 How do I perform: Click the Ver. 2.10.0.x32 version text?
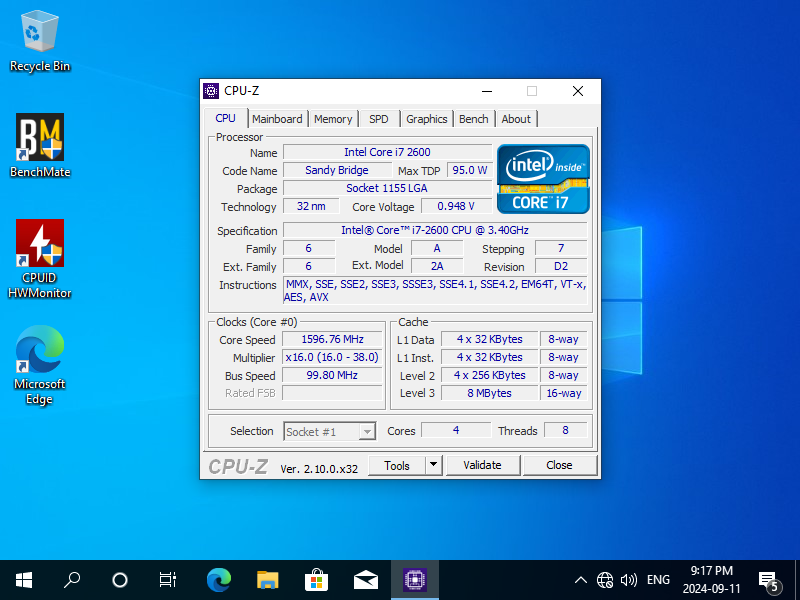(319, 469)
